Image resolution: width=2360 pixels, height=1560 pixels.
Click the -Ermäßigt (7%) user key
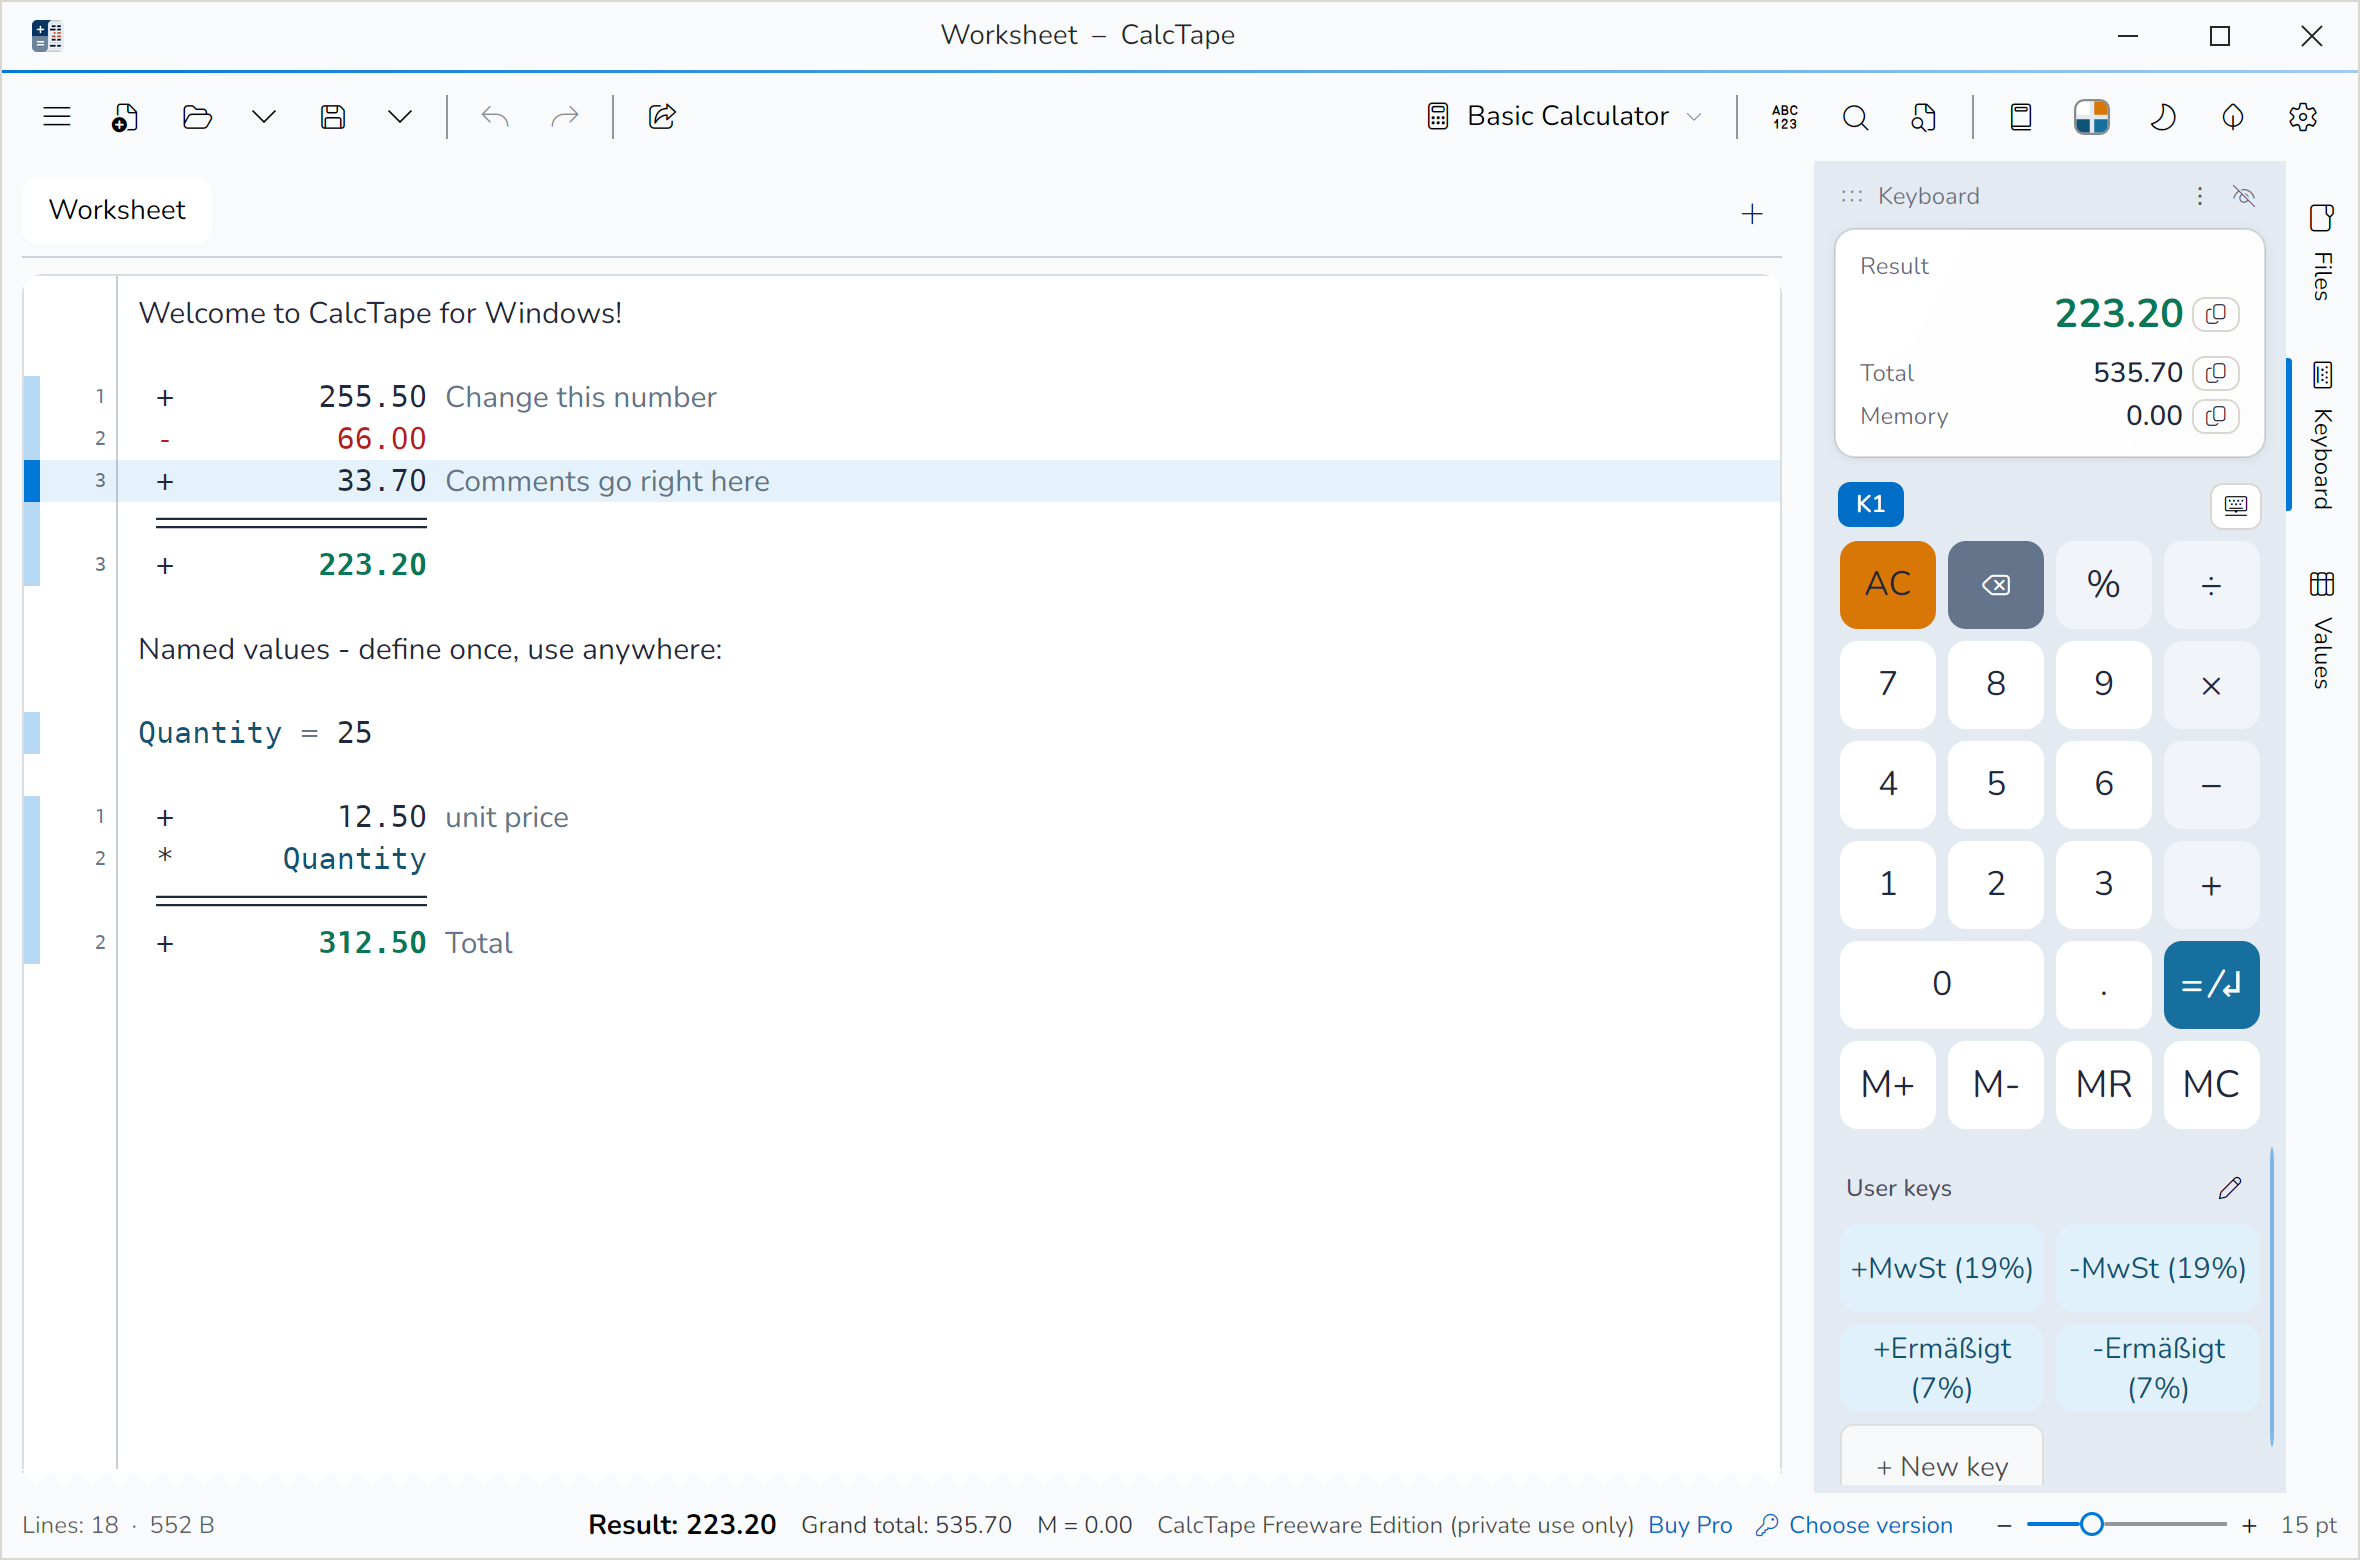pyautogui.click(x=2158, y=1368)
